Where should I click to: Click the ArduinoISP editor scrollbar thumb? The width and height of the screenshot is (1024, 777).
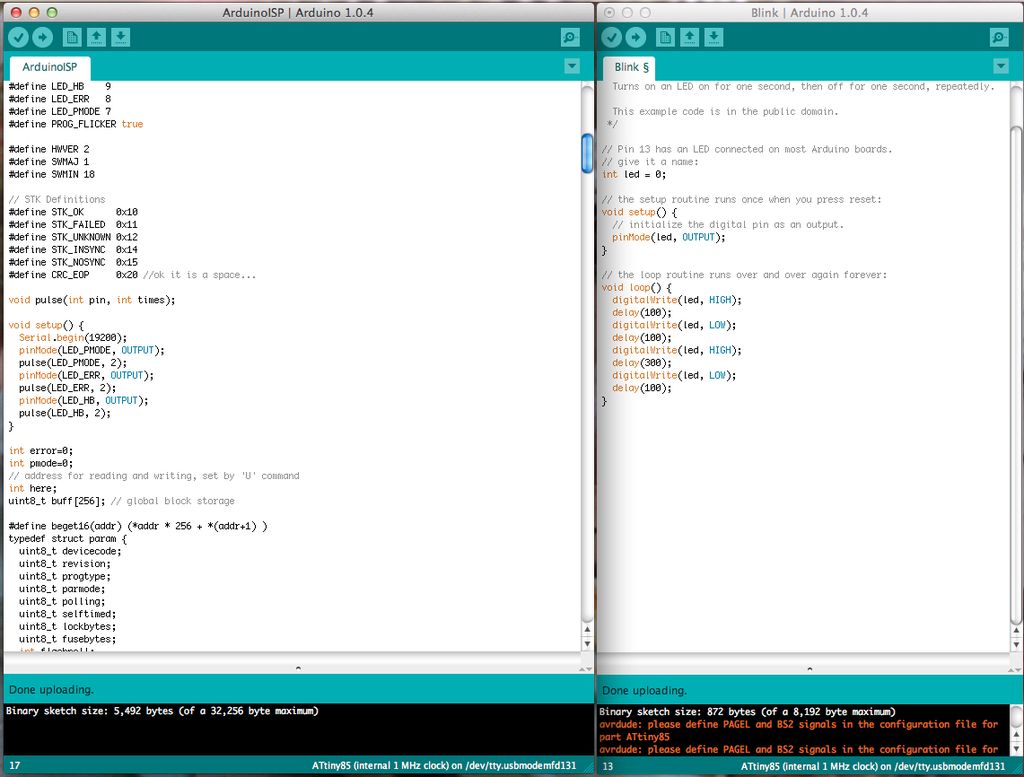588,153
